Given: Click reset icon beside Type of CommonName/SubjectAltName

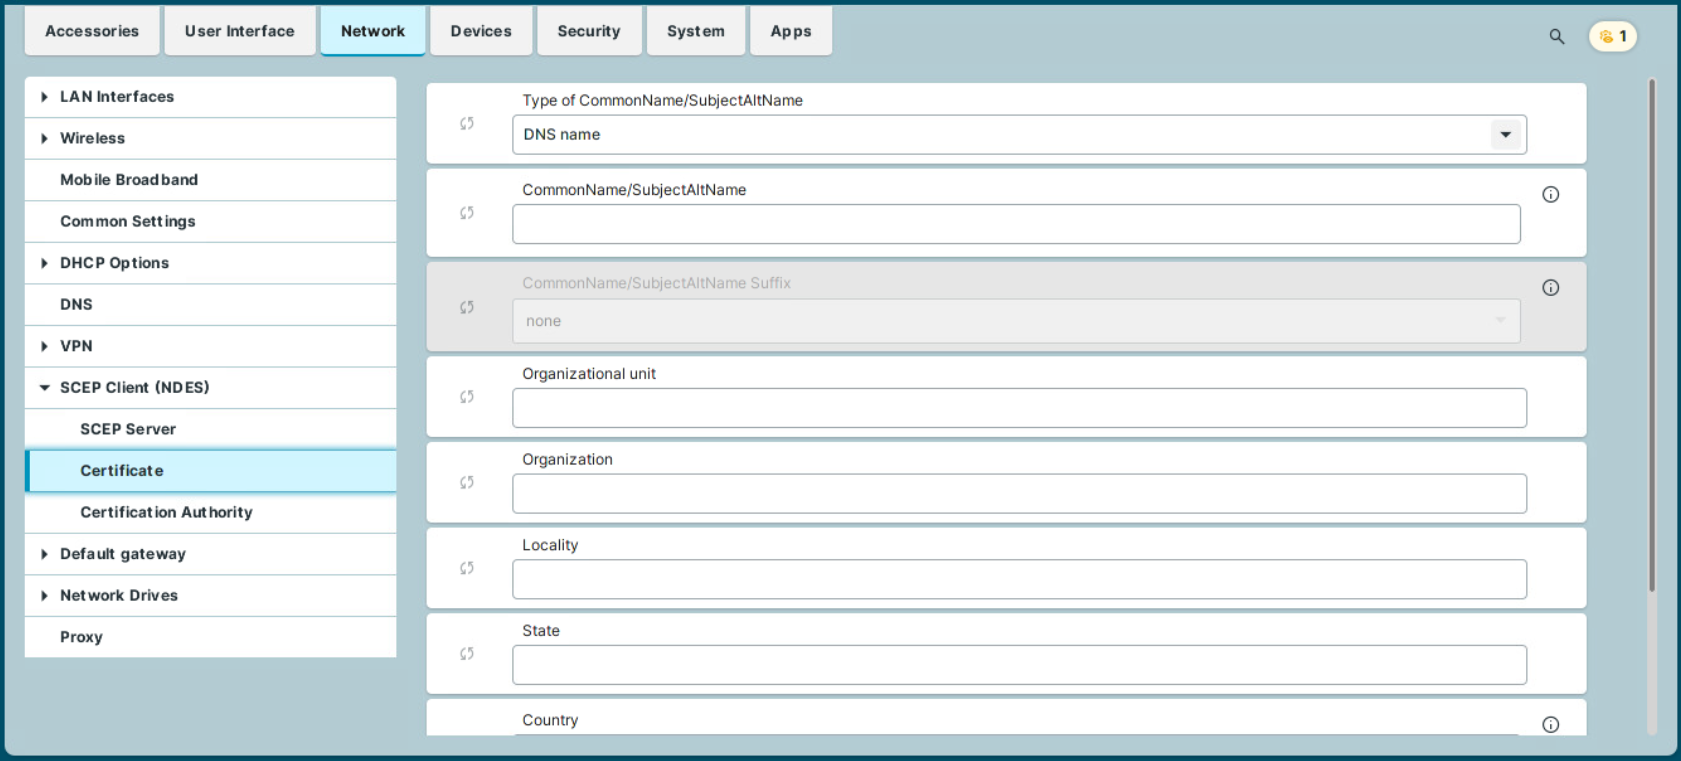Looking at the screenshot, I should [x=467, y=124].
